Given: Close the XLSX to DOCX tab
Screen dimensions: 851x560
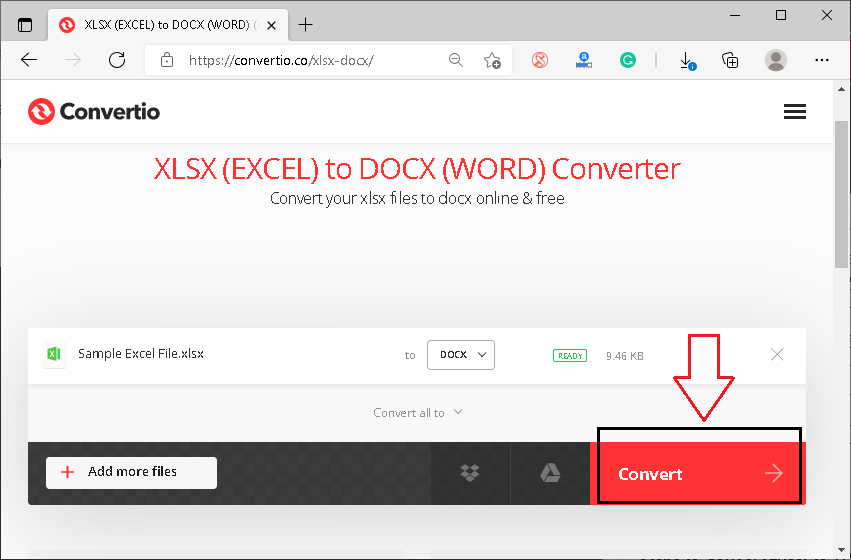Looking at the screenshot, I should [x=271, y=25].
